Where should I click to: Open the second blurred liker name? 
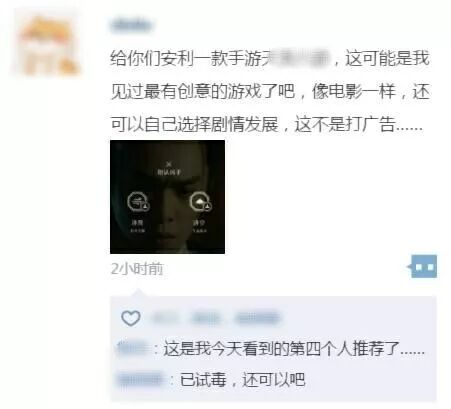tap(206, 318)
